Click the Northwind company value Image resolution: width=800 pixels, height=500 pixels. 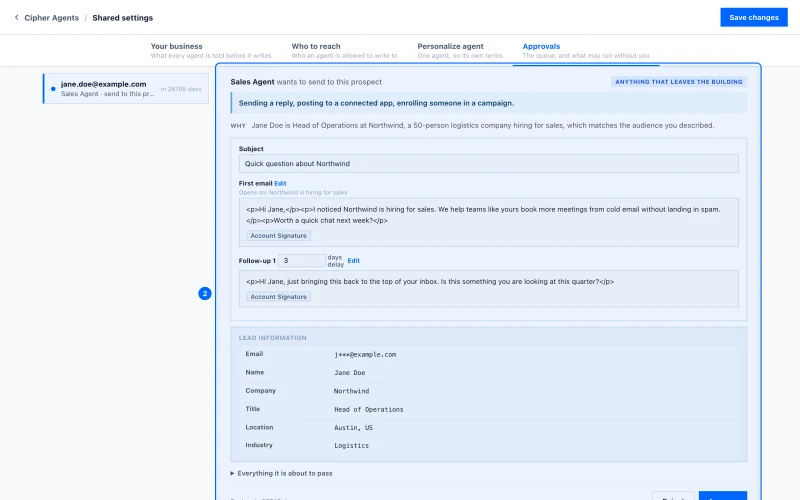pos(352,391)
